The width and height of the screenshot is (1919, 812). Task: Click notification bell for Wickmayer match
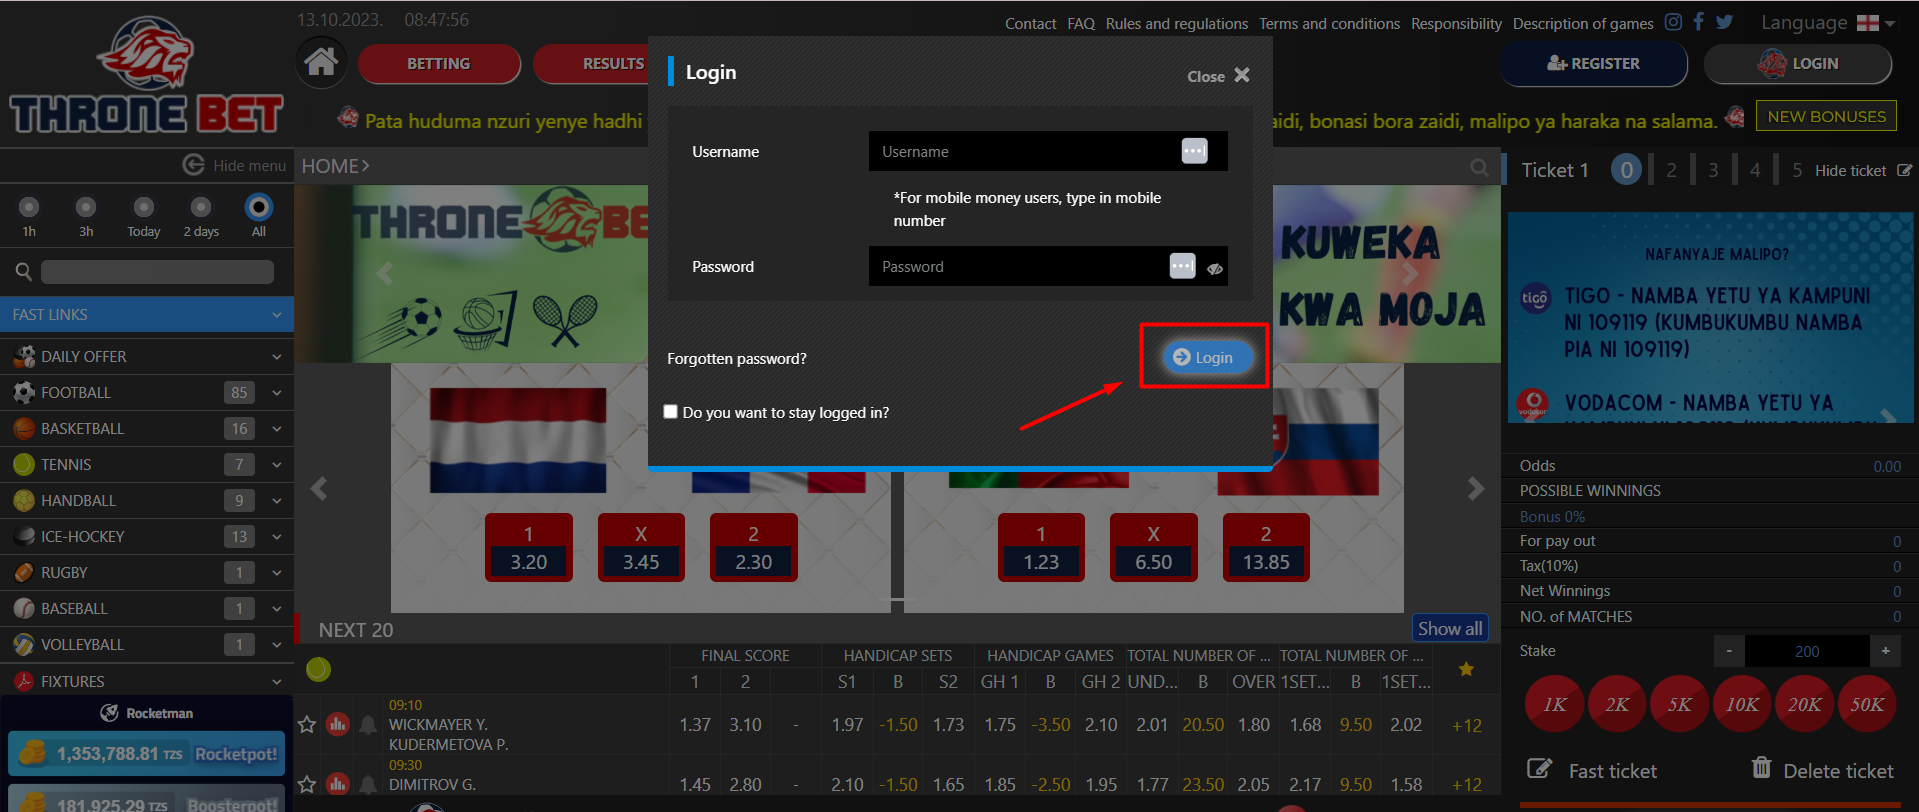[x=368, y=724]
